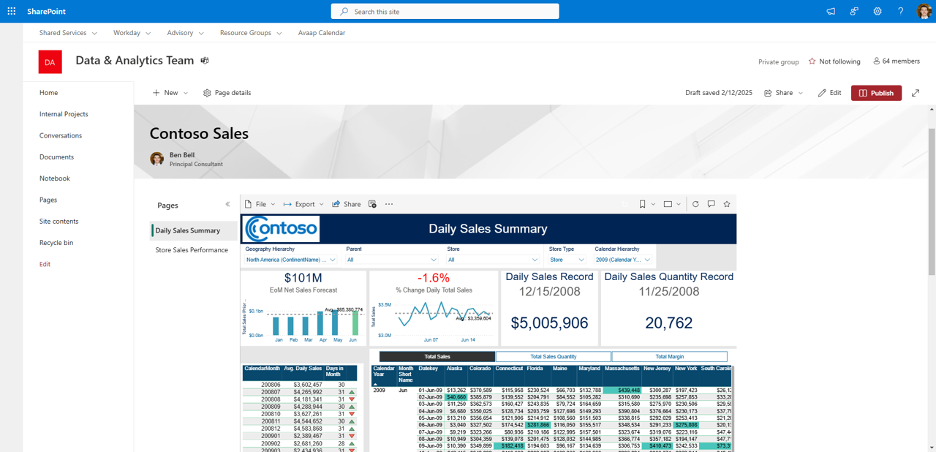Go to Avaap Calendar link
936x452 pixels.
click(x=321, y=33)
